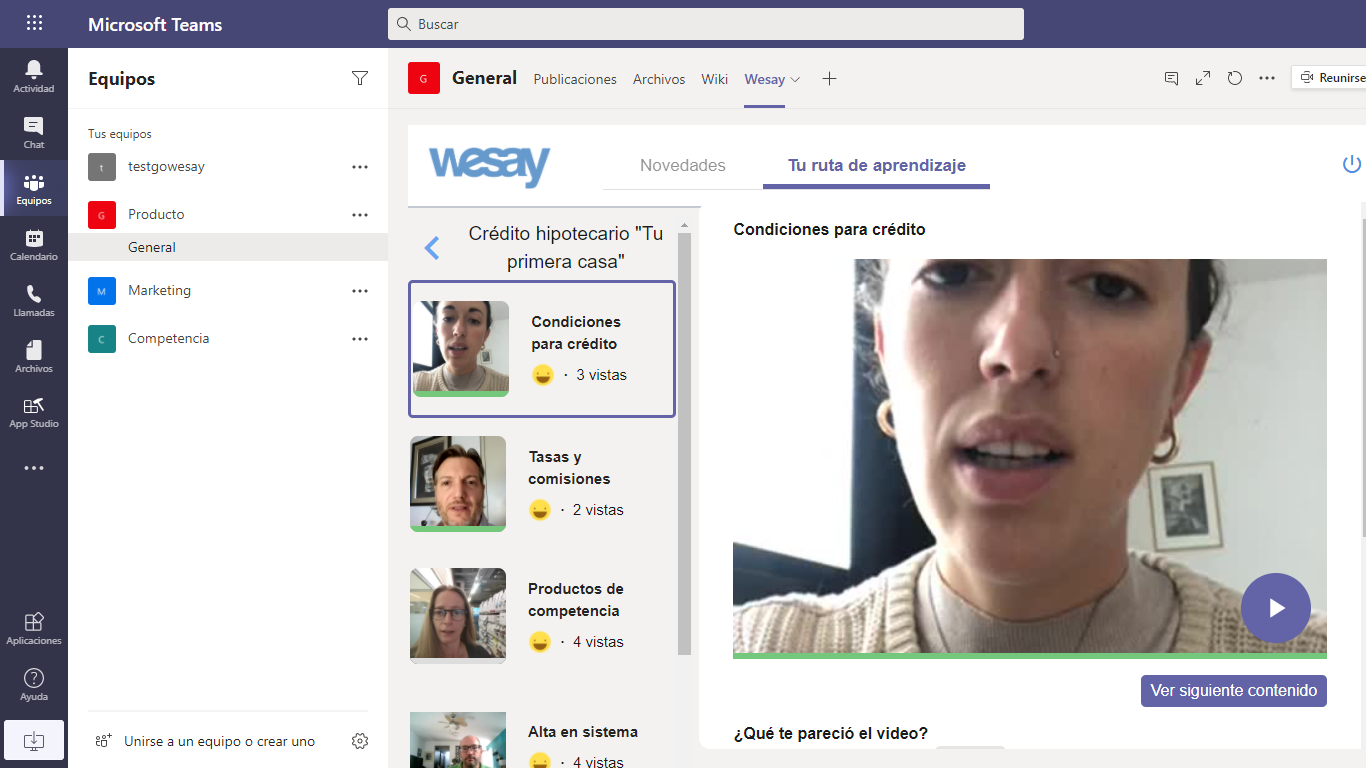Screen dimensions: 1366x768
Task: Play the Condiciones para crédito video
Action: pos(1276,608)
